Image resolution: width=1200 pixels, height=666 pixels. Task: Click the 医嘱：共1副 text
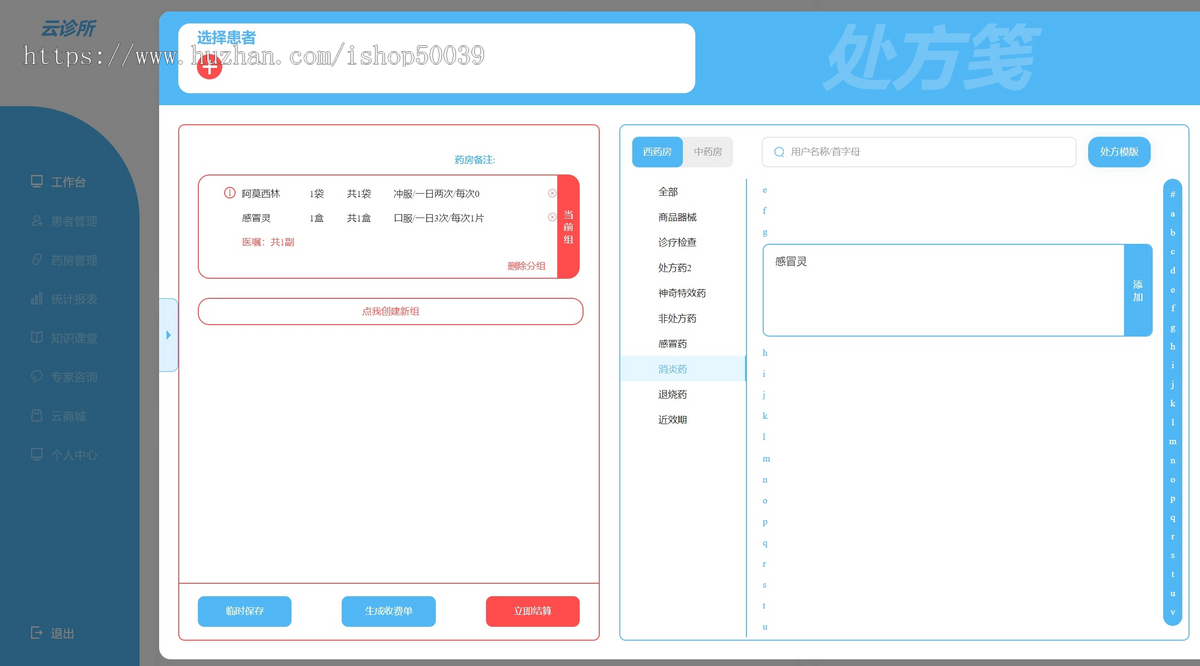pos(268,242)
